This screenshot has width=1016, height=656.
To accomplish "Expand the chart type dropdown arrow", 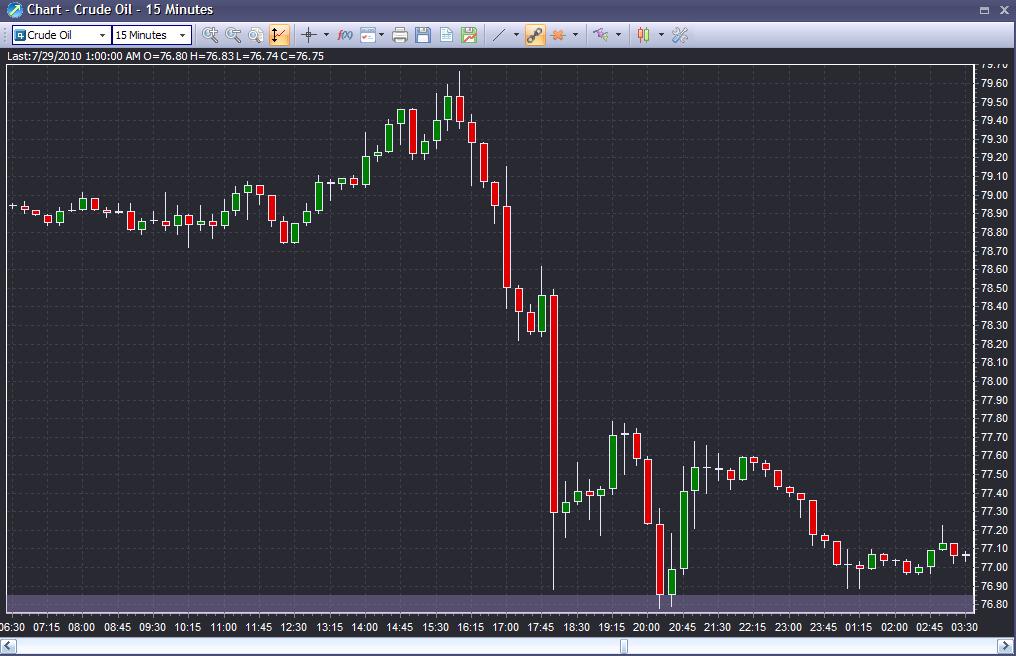I will click(x=661, y=35).
